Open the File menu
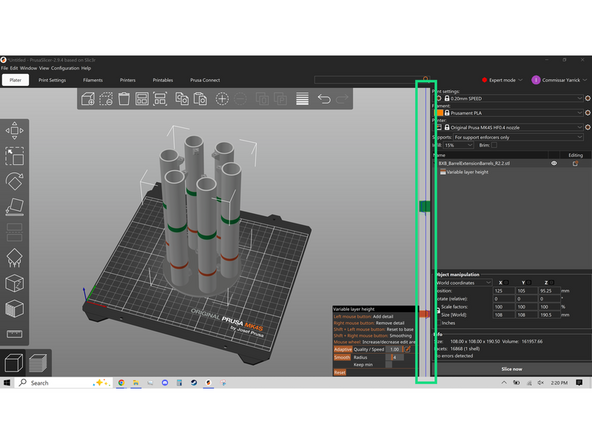This screenshot has height=444, width=592. point(5,68)
